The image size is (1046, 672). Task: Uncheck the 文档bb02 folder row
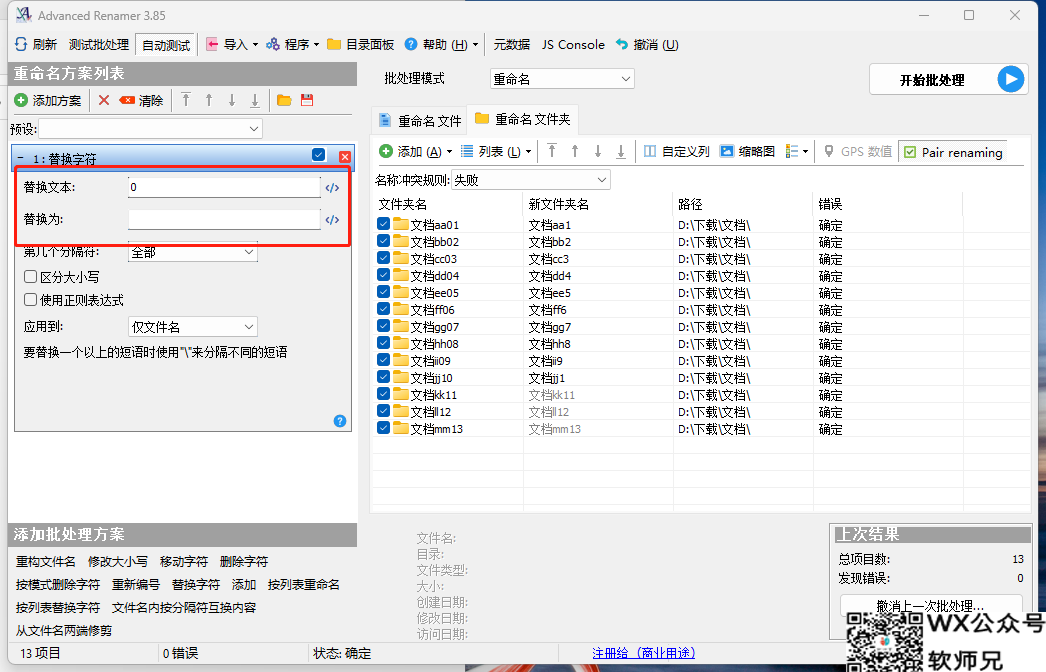click(x=384, y=241)
